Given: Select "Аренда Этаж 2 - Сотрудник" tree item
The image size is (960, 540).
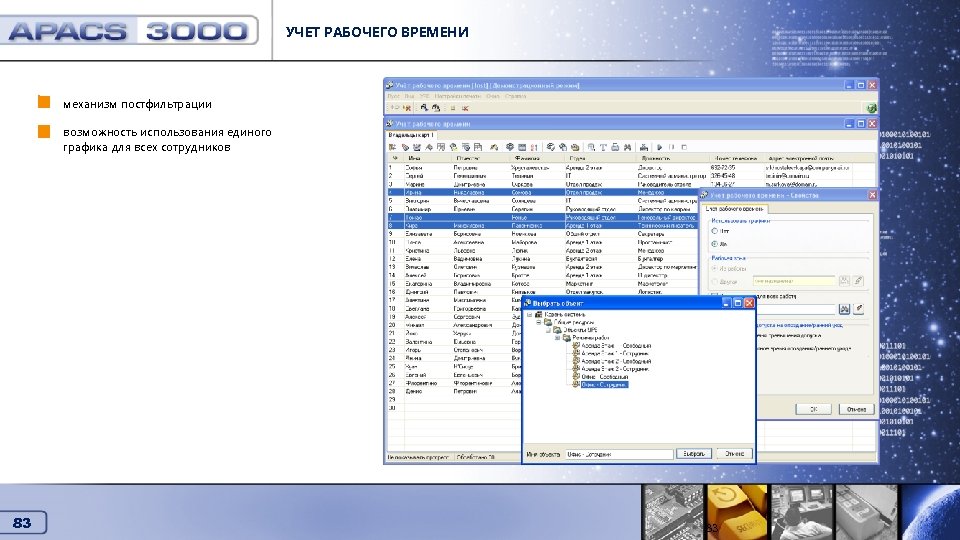Looking at the screenshot, I should coord(615,369).
